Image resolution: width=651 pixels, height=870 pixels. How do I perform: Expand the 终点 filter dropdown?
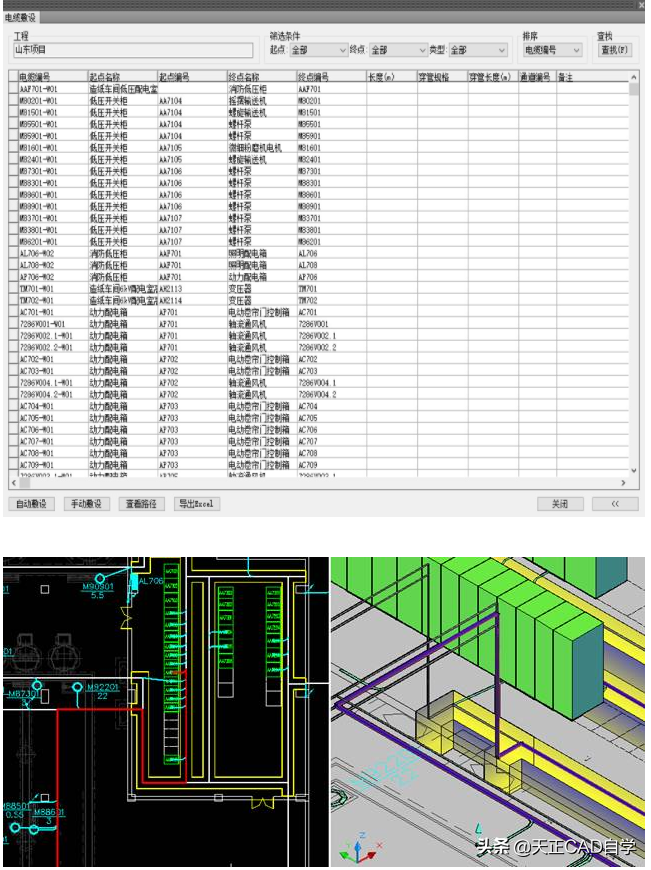[x=397, y=49]
